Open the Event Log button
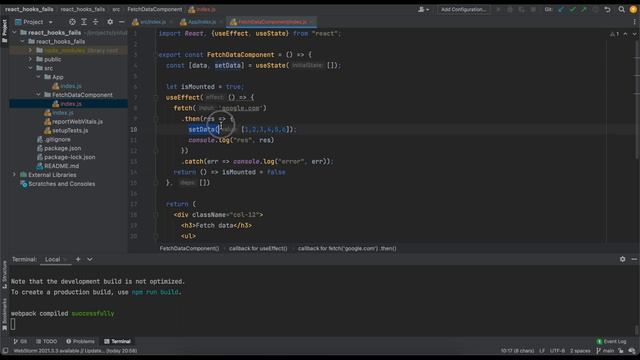 pyautogui.click(x=611, y=342)
